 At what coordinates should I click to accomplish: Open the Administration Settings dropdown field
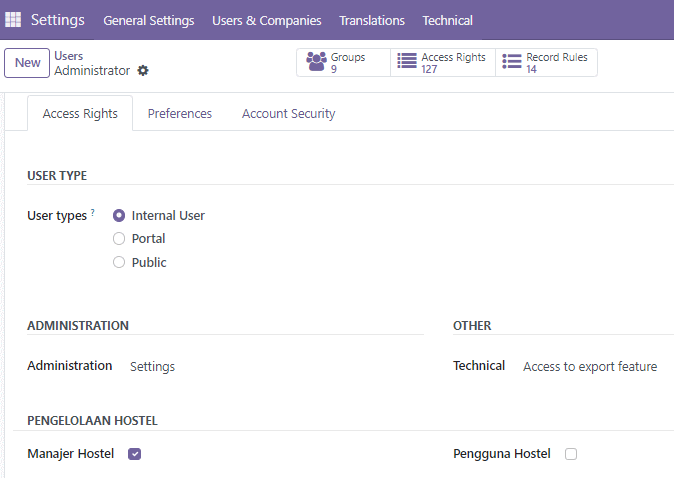coord(275,367)
